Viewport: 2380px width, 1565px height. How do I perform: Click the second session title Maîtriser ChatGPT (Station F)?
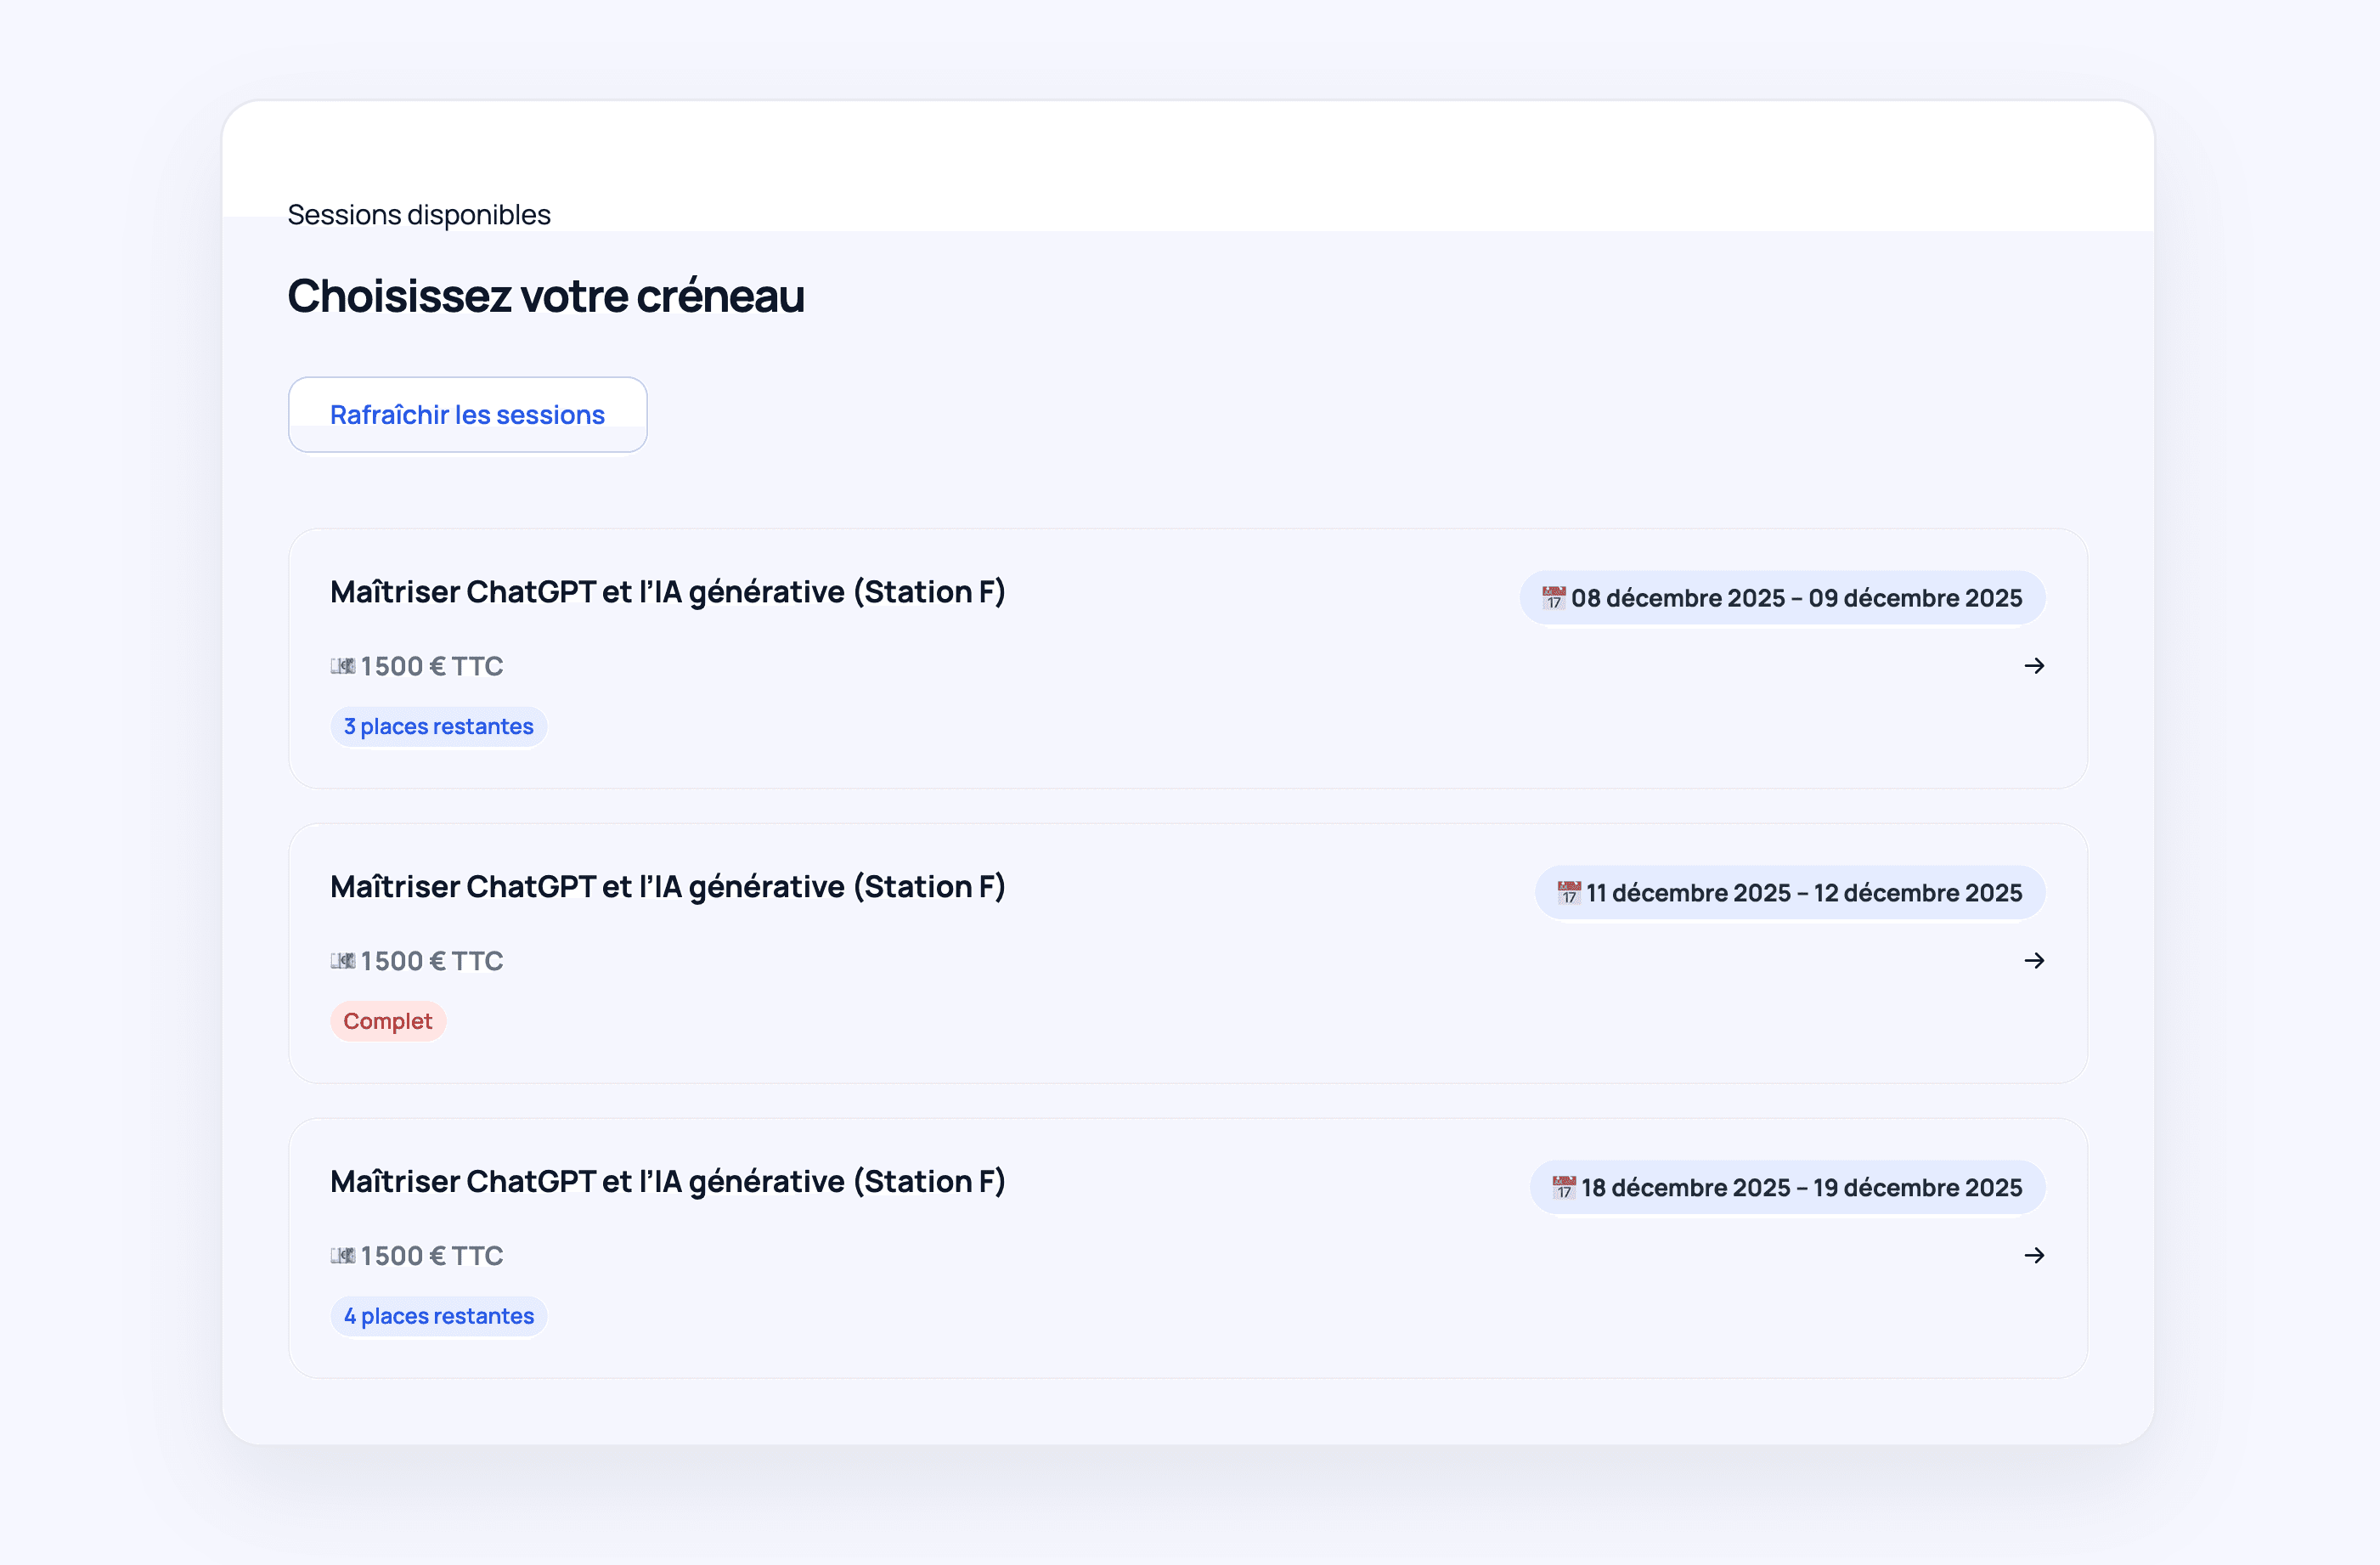(668, 886)
